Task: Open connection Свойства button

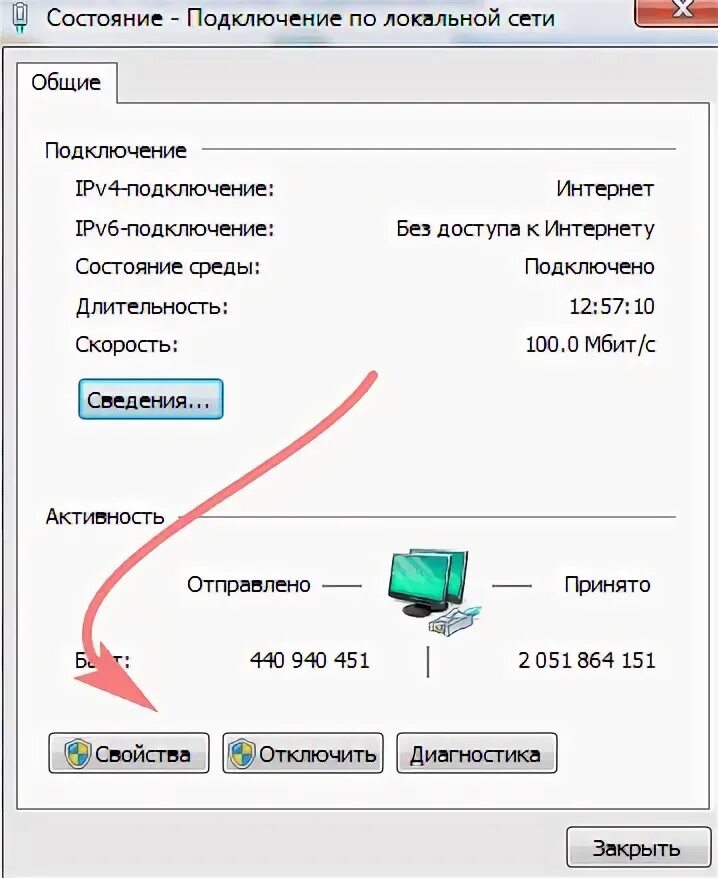Action: click(x=129, y=753)
